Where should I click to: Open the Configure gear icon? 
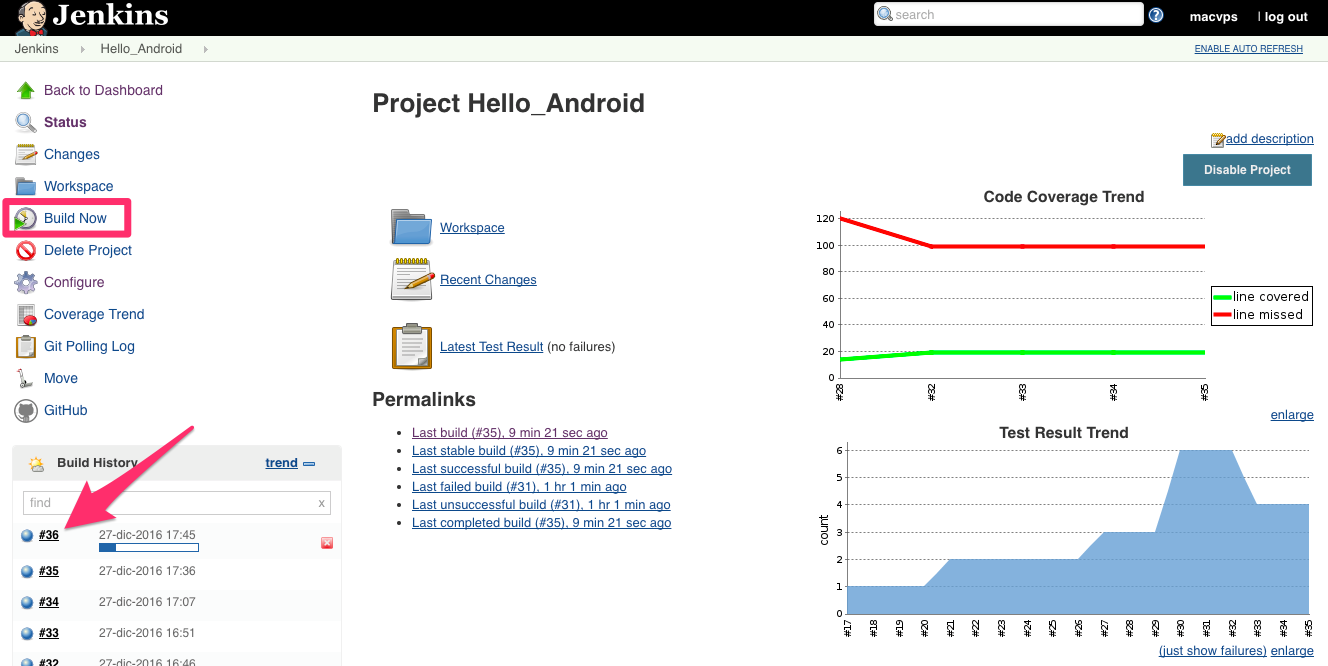(x=25, y=282)
